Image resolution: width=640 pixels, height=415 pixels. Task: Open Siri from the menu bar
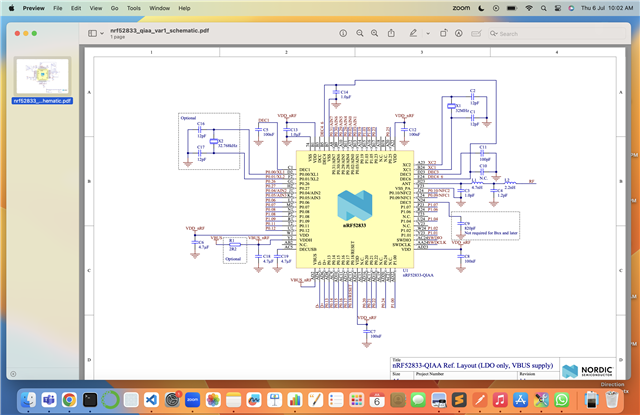pyautogui.click(x=571, y=8)
